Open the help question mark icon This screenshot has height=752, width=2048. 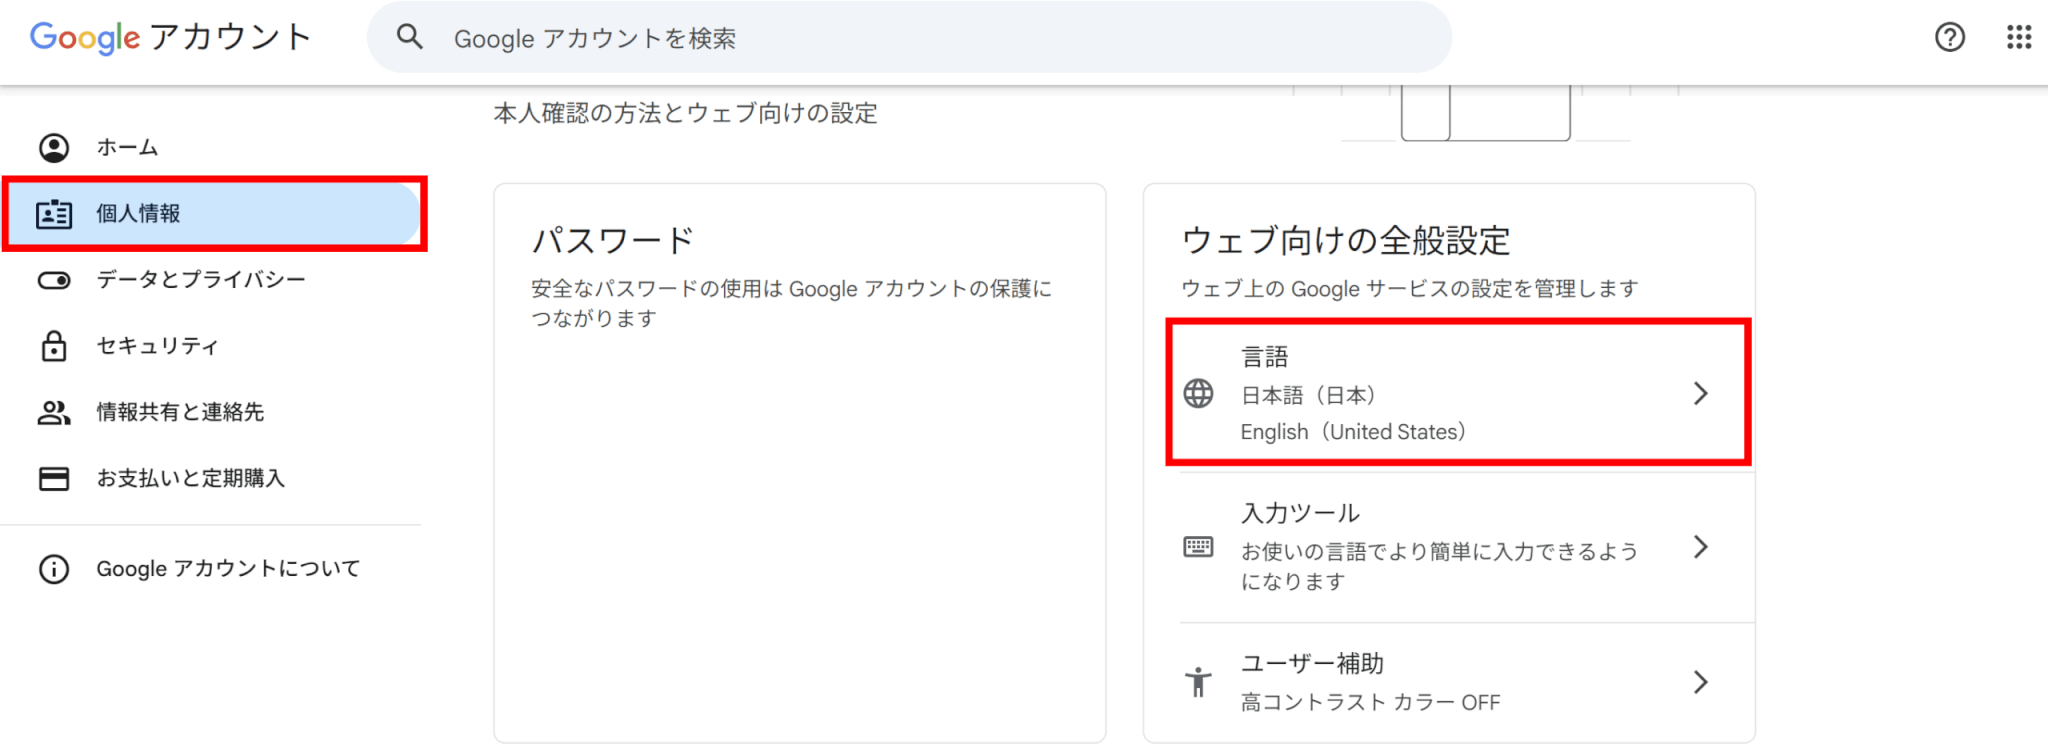pyautogui.click(x=1949, y=38)
